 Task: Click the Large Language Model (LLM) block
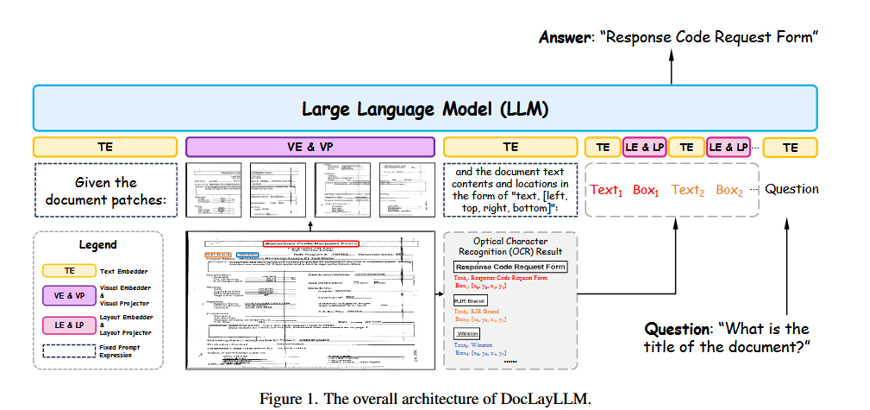click(x=425, y=108)
